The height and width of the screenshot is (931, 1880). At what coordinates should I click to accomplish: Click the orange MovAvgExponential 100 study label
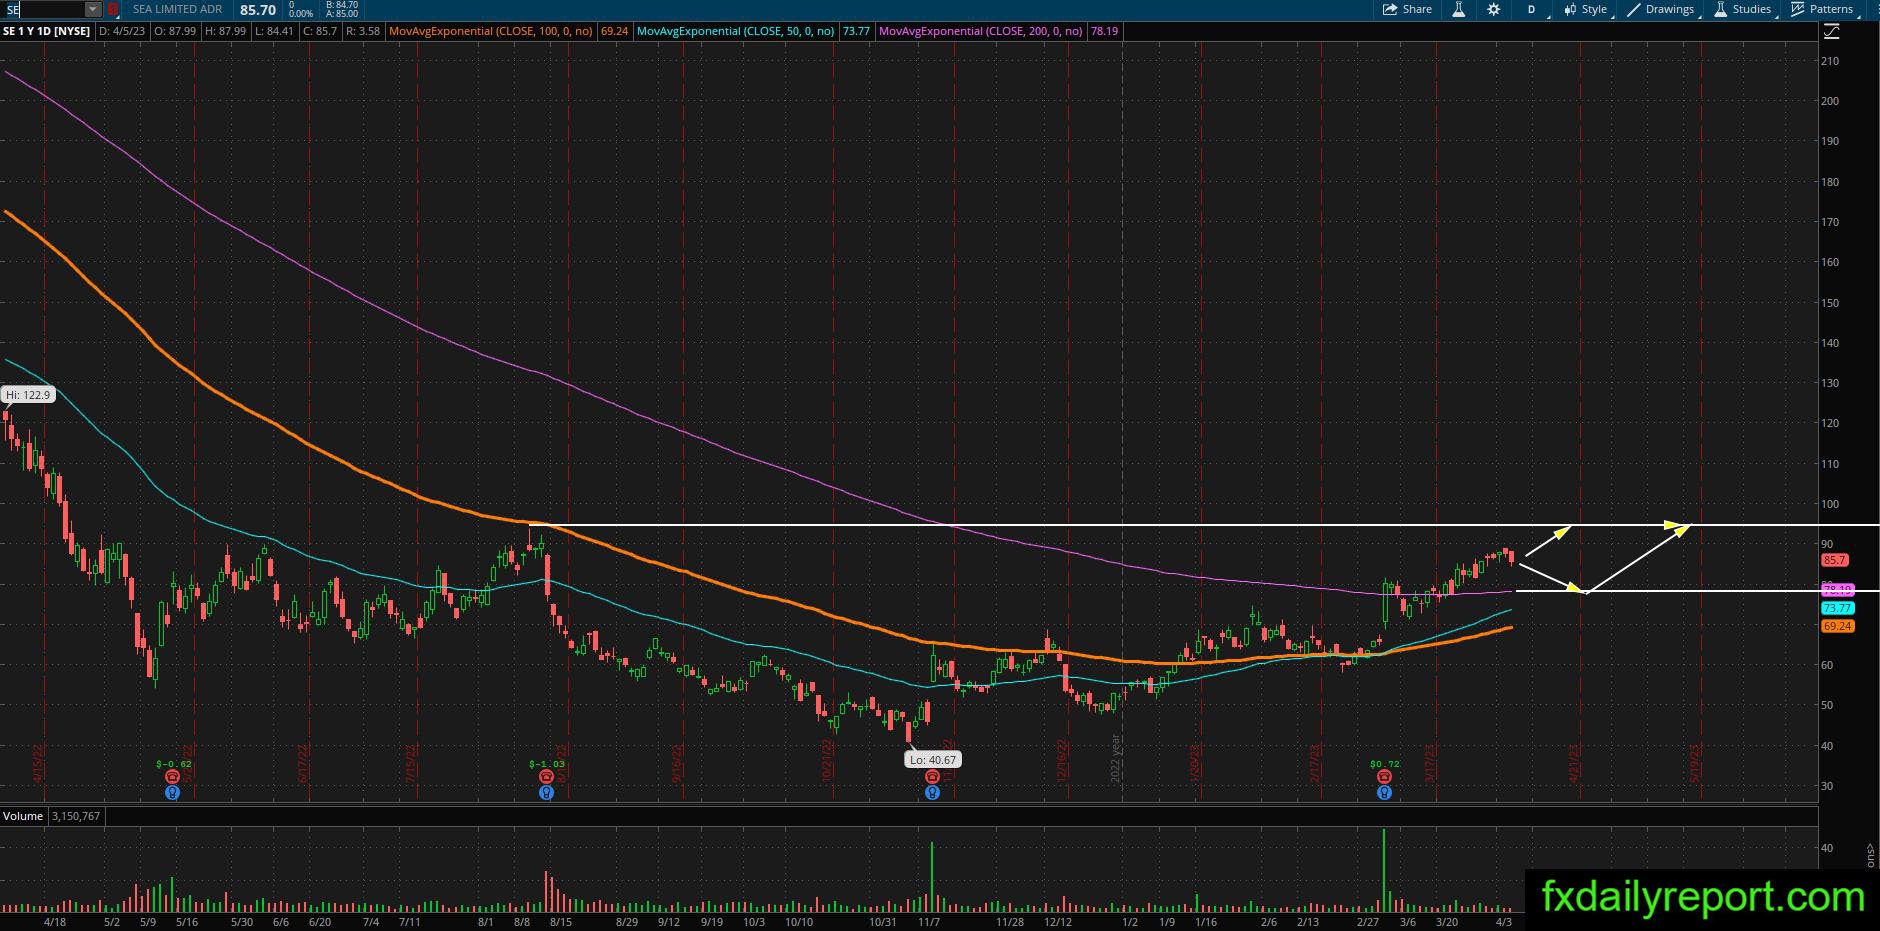tap(490, 31)
